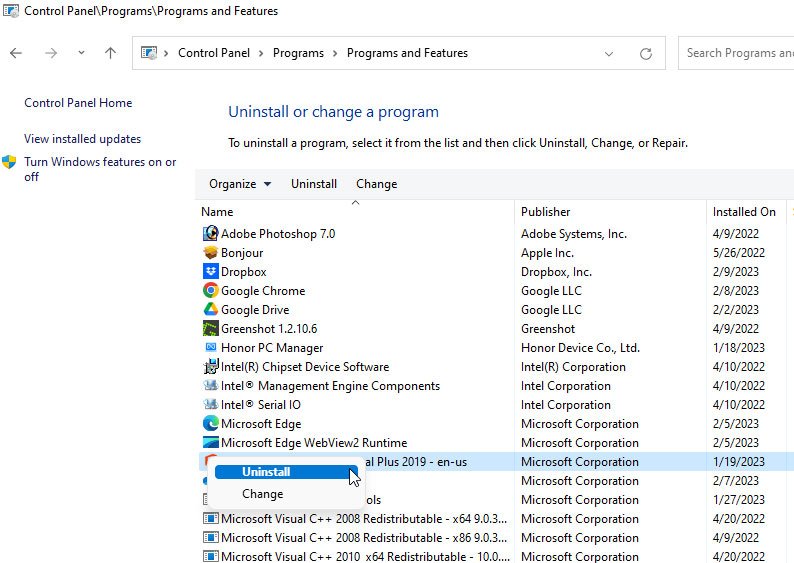Image resolution: width=794 pixels, height=563 pixels.
Task: Open View installed updates link
Action: tap(83, 139)
